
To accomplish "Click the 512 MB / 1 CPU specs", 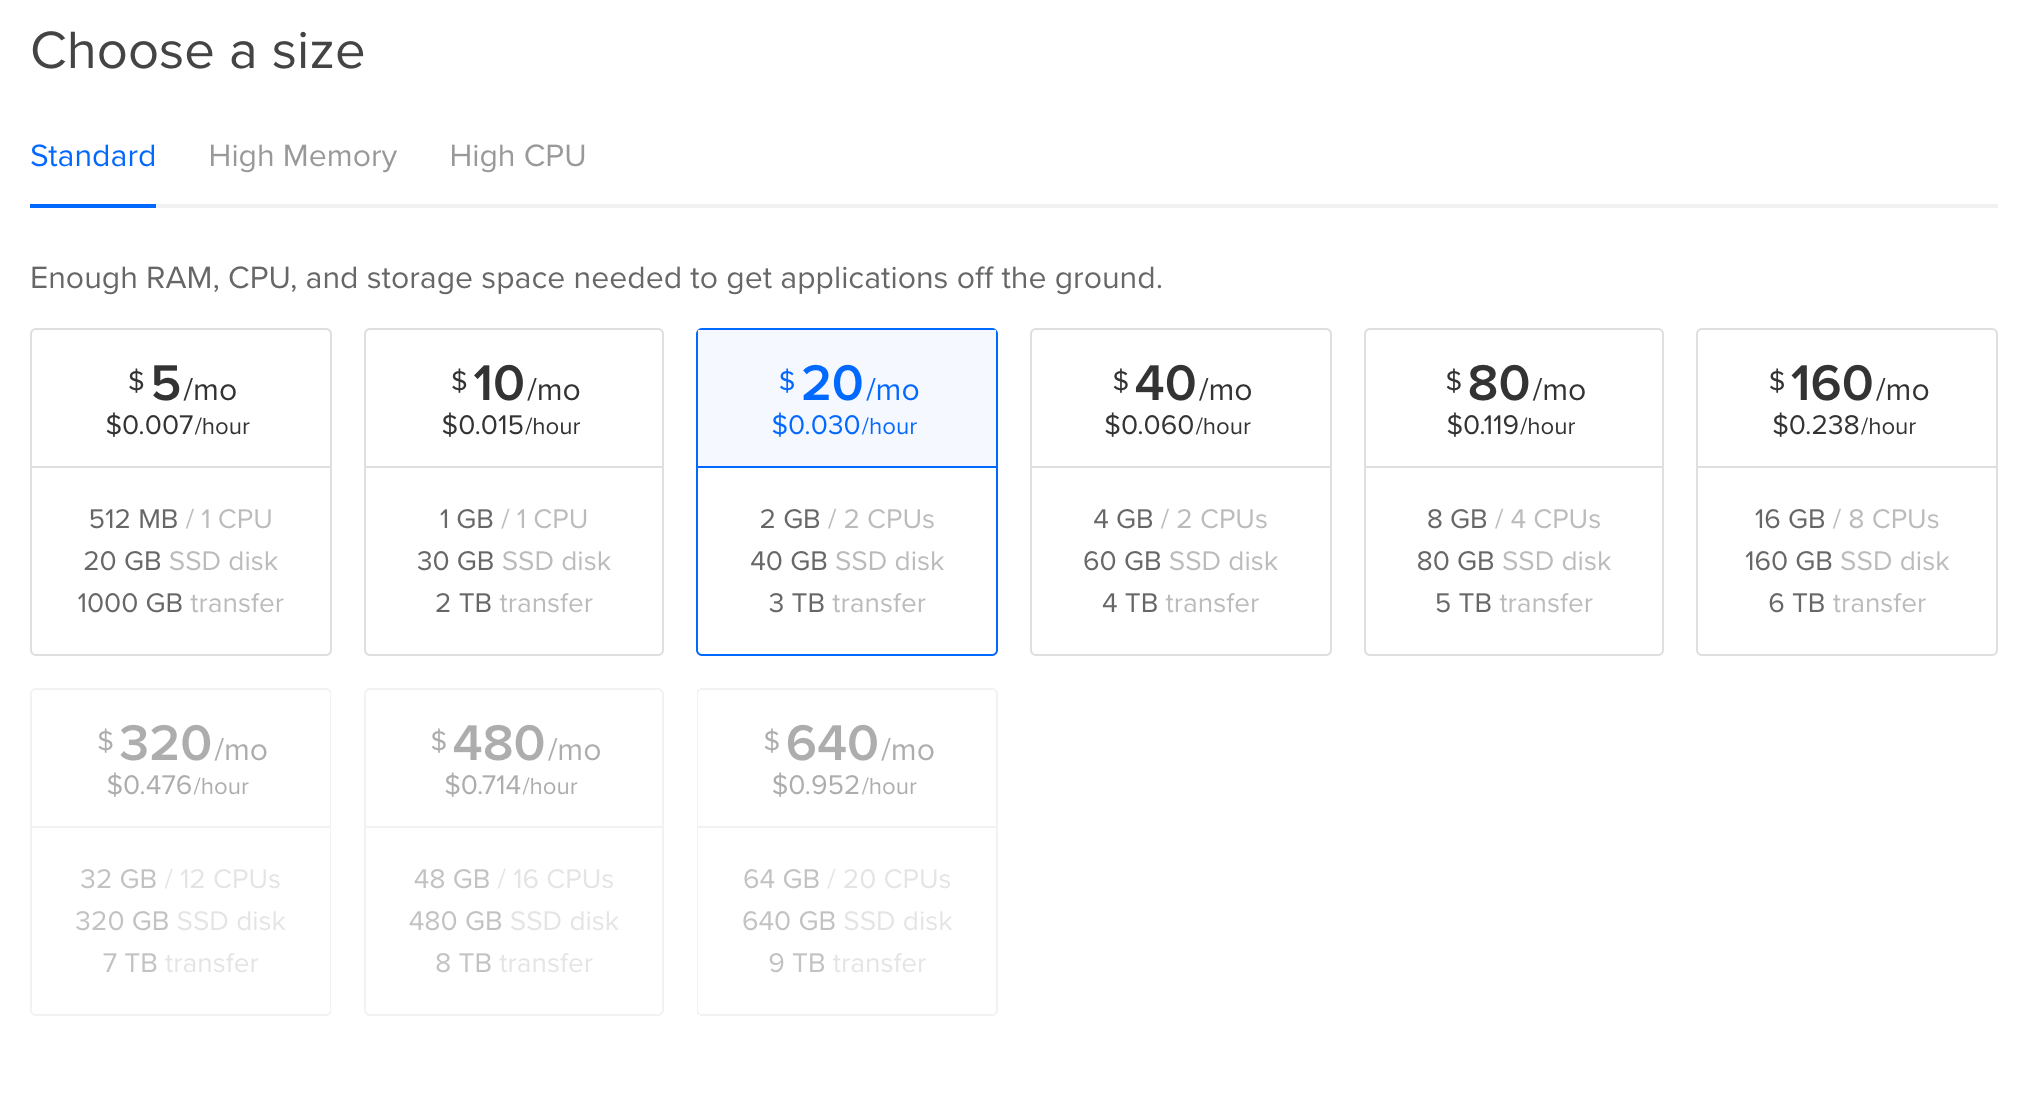I will 181,519.
